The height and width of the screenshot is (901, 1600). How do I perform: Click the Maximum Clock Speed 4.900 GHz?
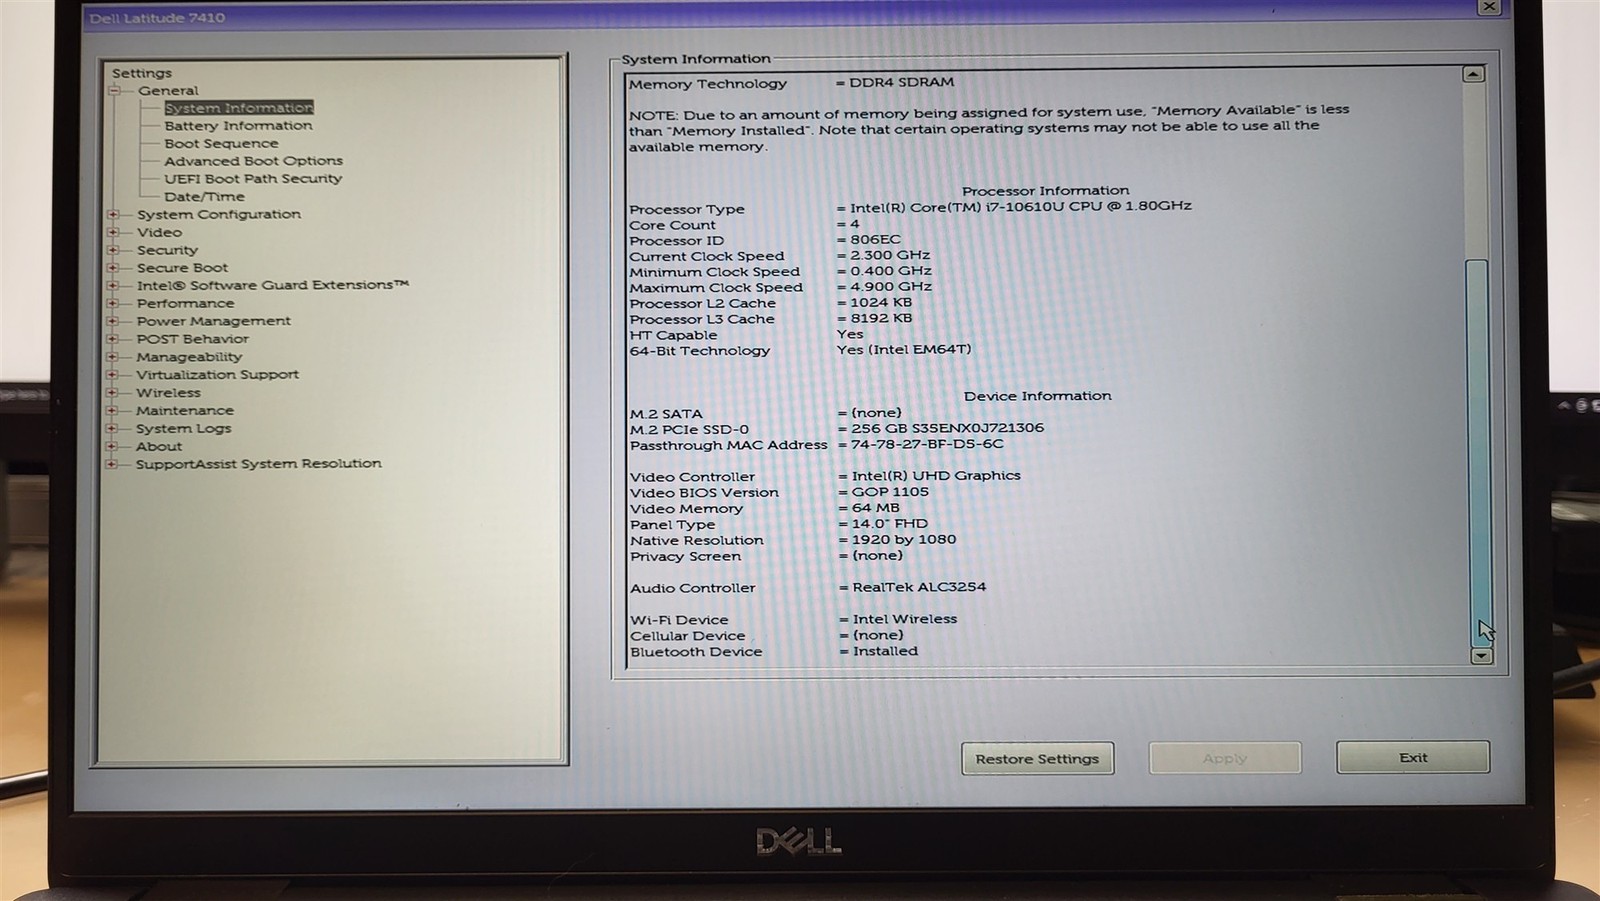[x=891, y=287]
